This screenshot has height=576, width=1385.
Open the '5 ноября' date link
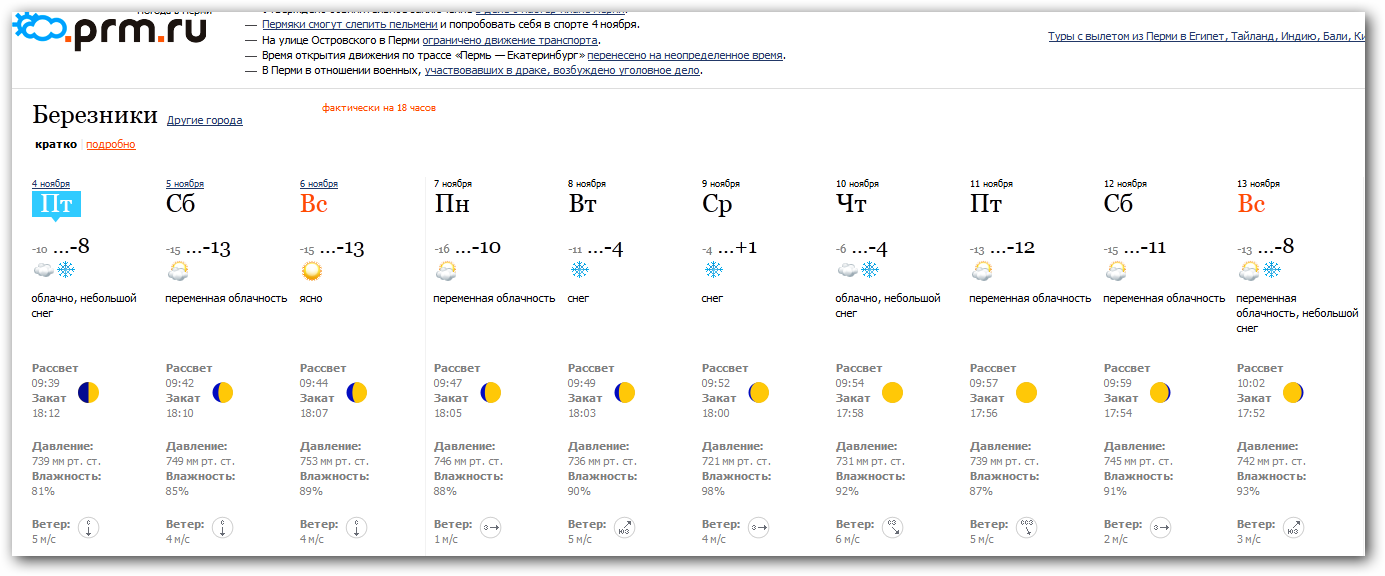185,184
